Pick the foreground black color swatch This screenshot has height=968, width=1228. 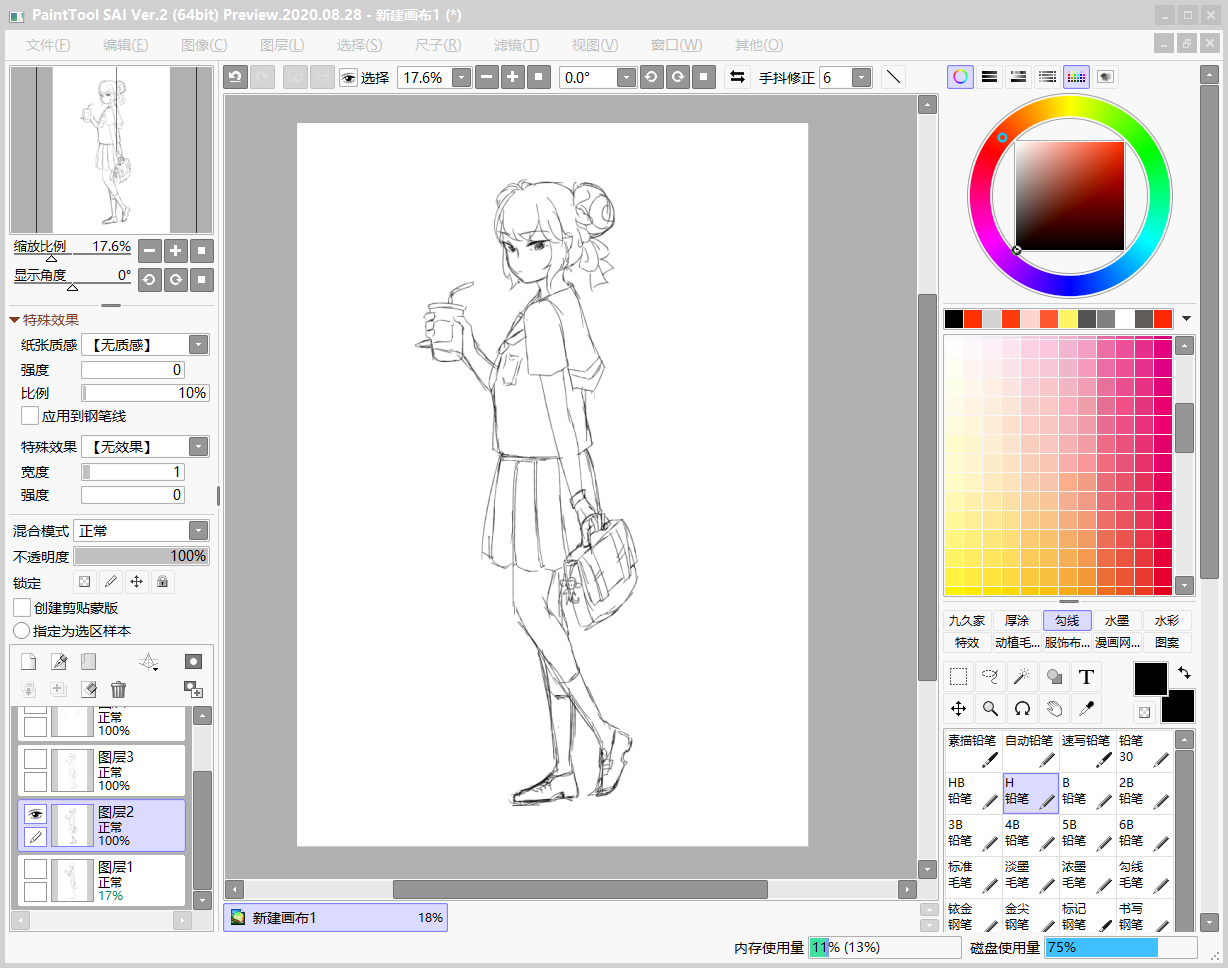point(1150,679)
